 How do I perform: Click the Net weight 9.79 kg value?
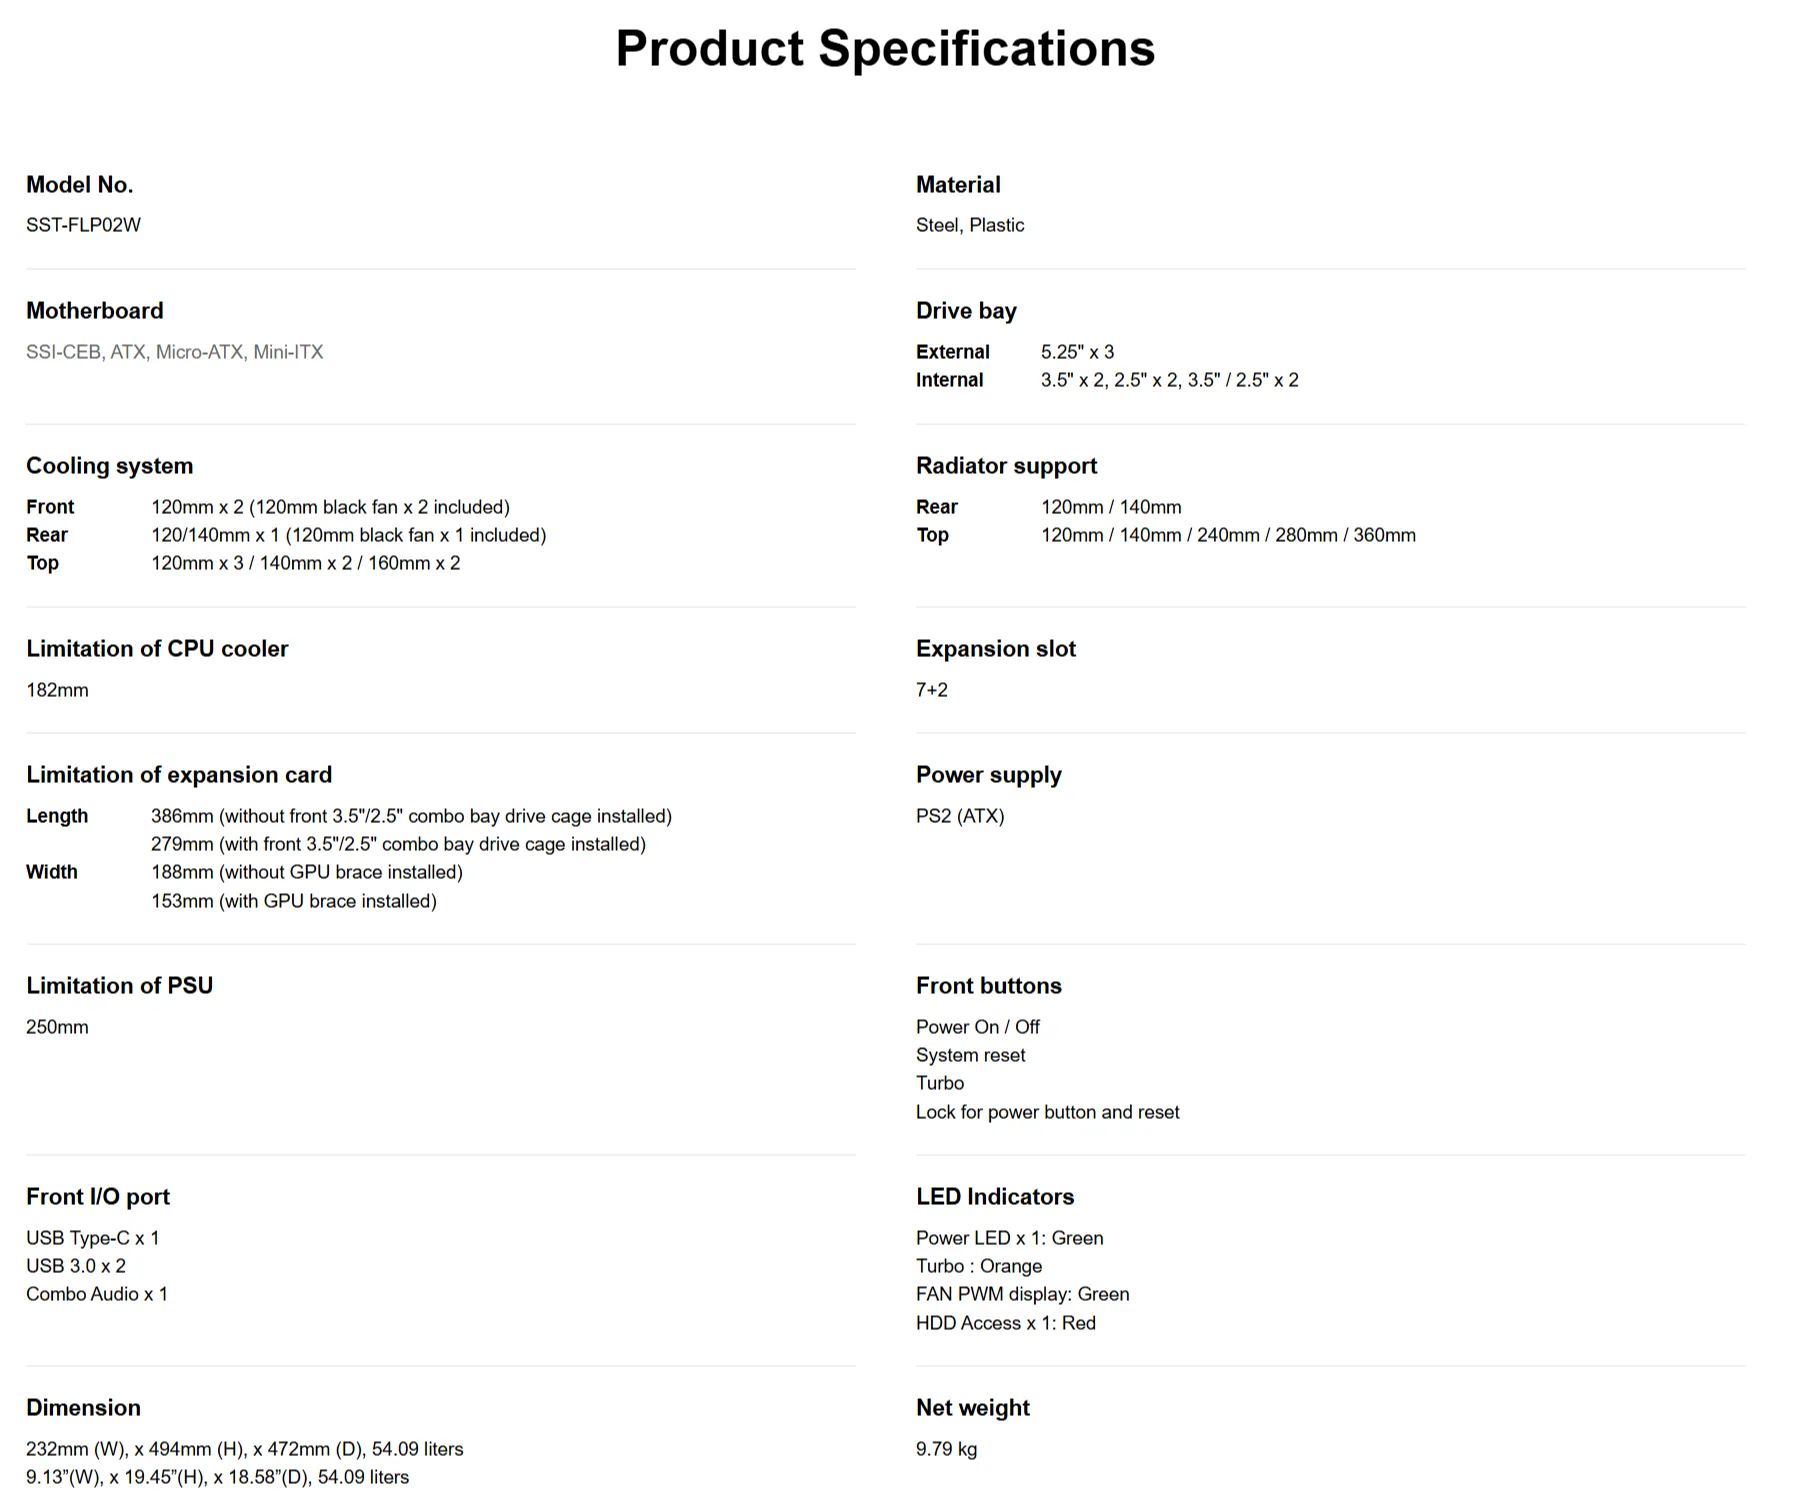(x=946, y=1449)
